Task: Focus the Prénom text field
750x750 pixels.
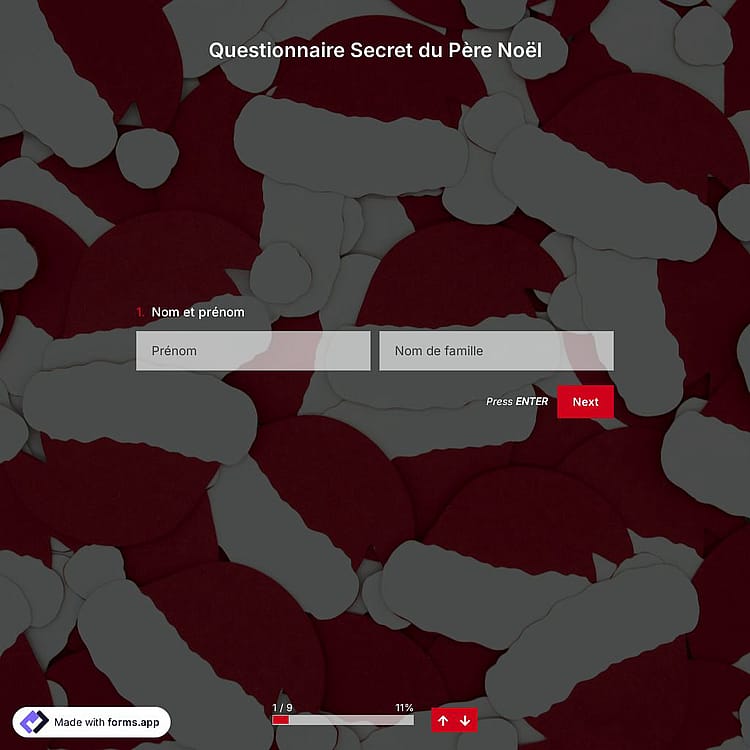Action: tap(253, 351)
